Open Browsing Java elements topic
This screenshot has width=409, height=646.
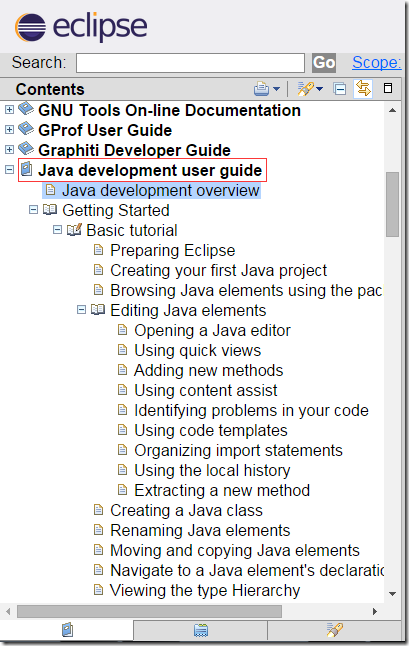point(246,290)
